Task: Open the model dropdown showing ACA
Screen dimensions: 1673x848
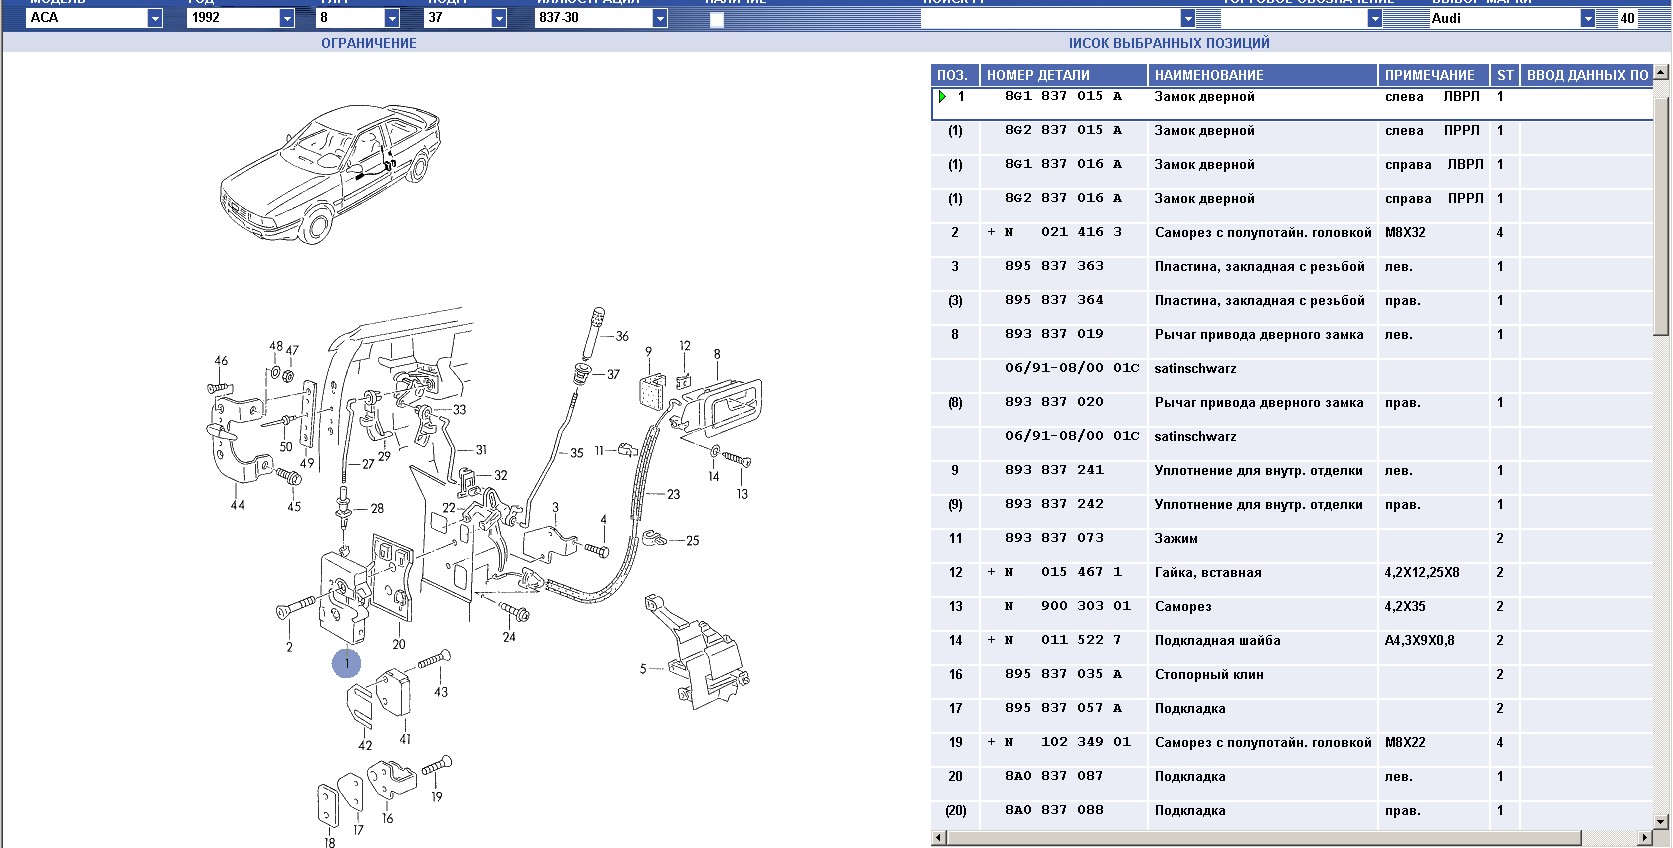Action: (155, 18)
